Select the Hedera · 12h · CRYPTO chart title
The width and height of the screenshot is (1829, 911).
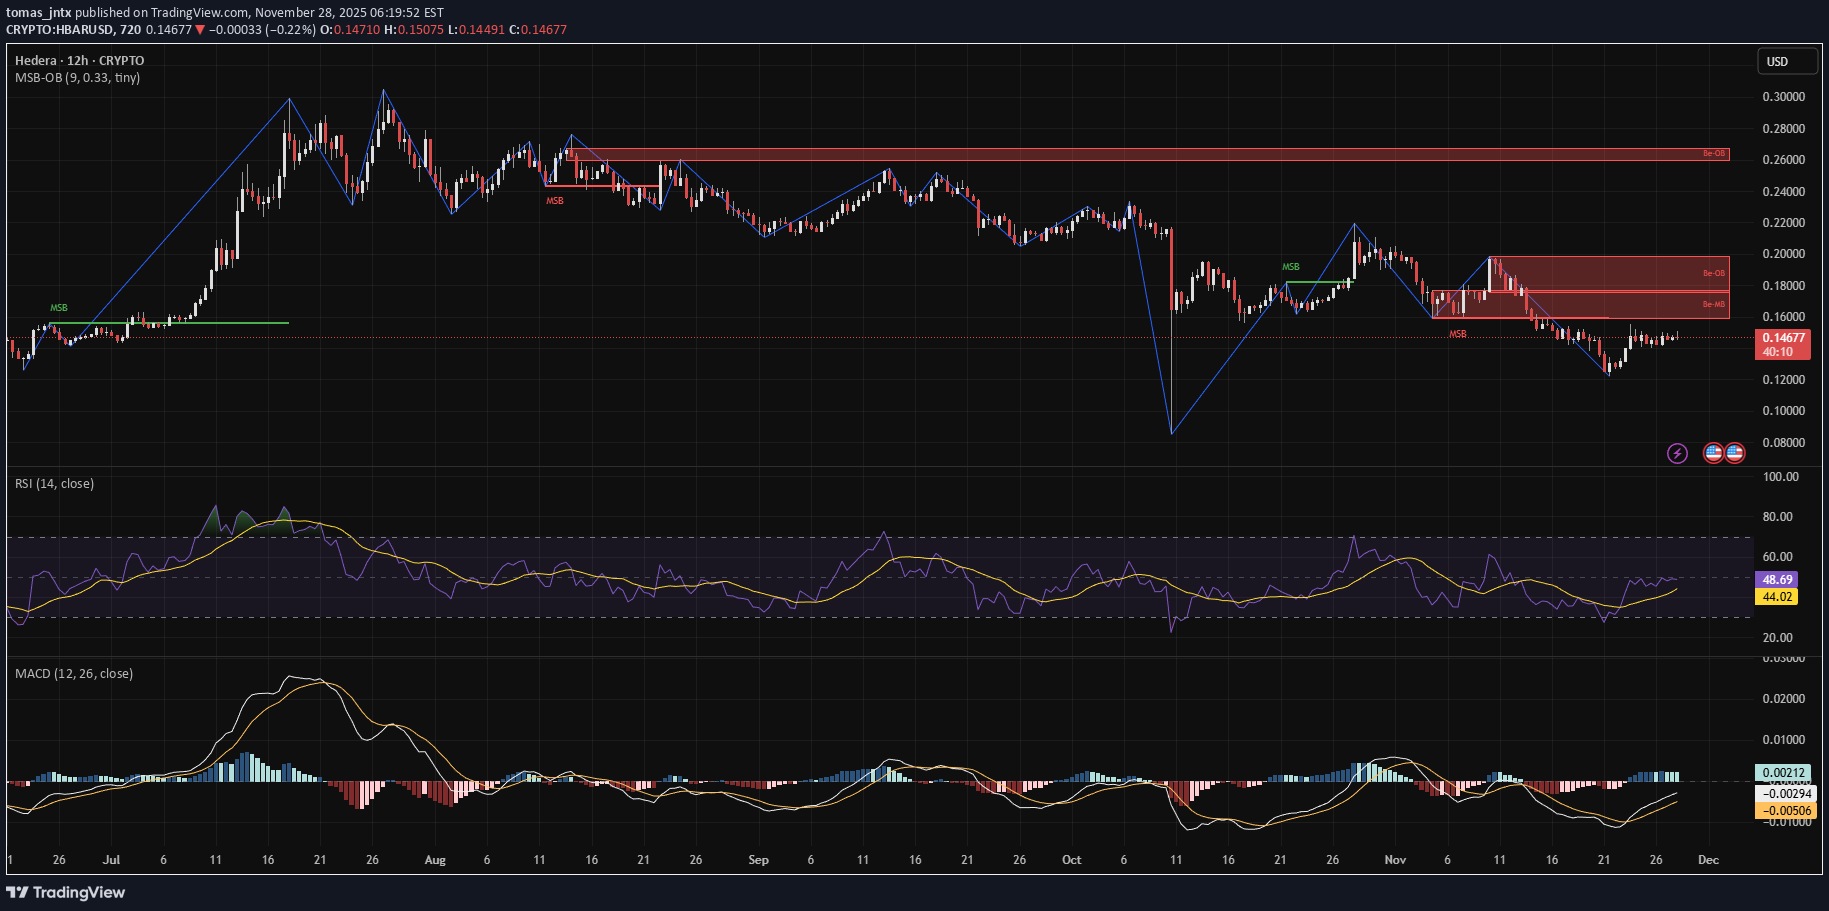tap(79, 60)
